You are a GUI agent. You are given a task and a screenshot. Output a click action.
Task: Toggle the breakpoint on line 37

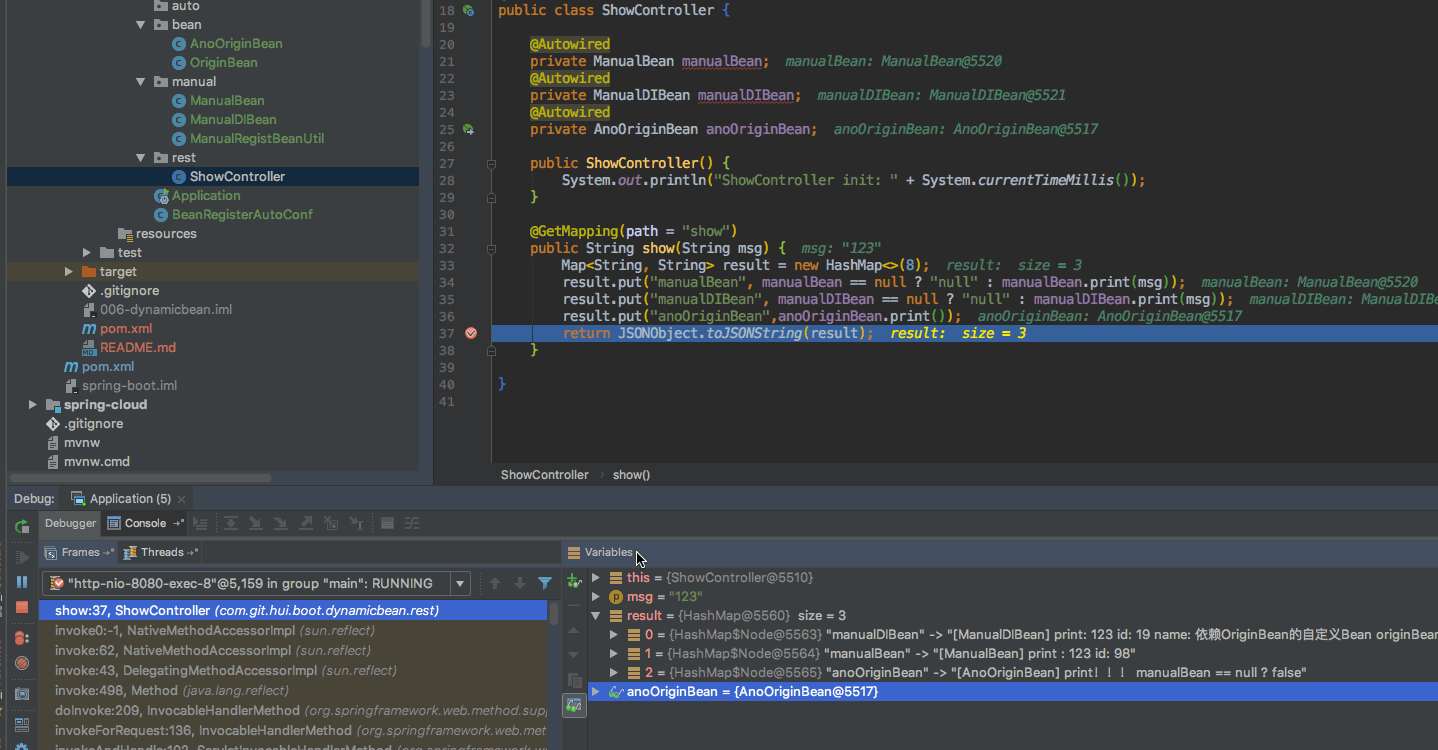(471, 334)
